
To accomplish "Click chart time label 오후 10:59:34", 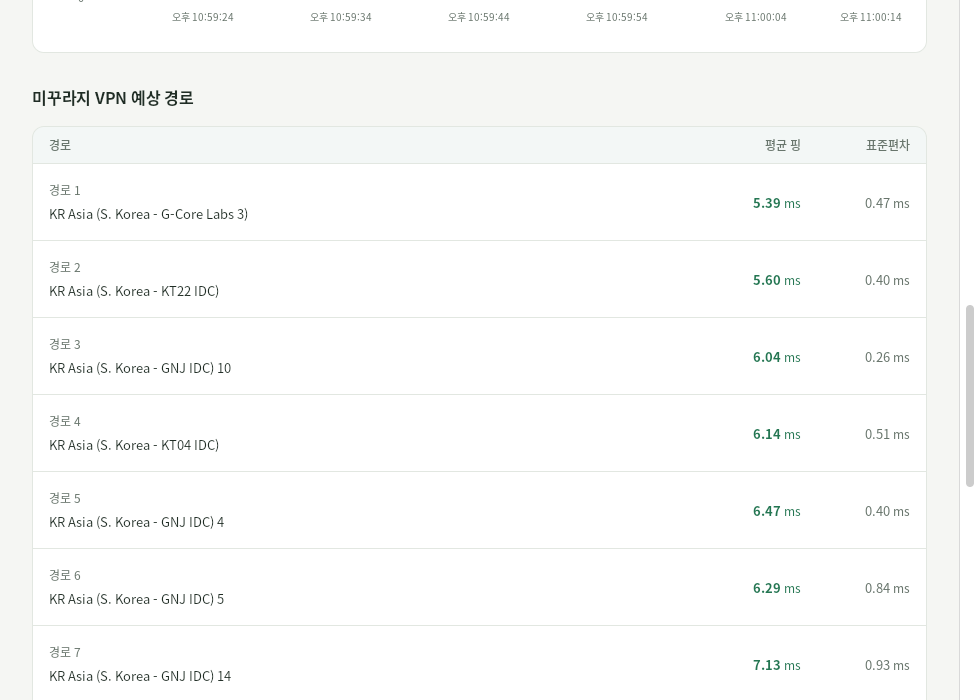I will coord(341,17).
